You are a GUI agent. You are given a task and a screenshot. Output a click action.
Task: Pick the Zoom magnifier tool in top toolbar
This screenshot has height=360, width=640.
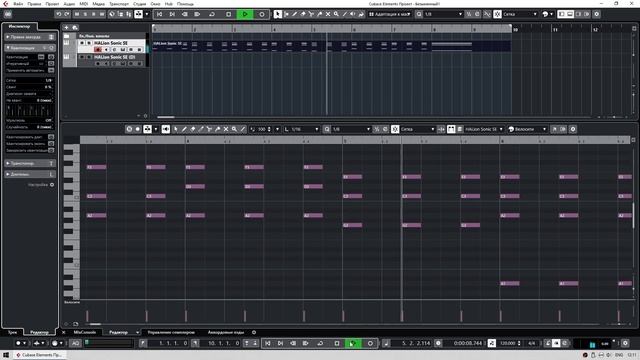[x=336, y=14]
